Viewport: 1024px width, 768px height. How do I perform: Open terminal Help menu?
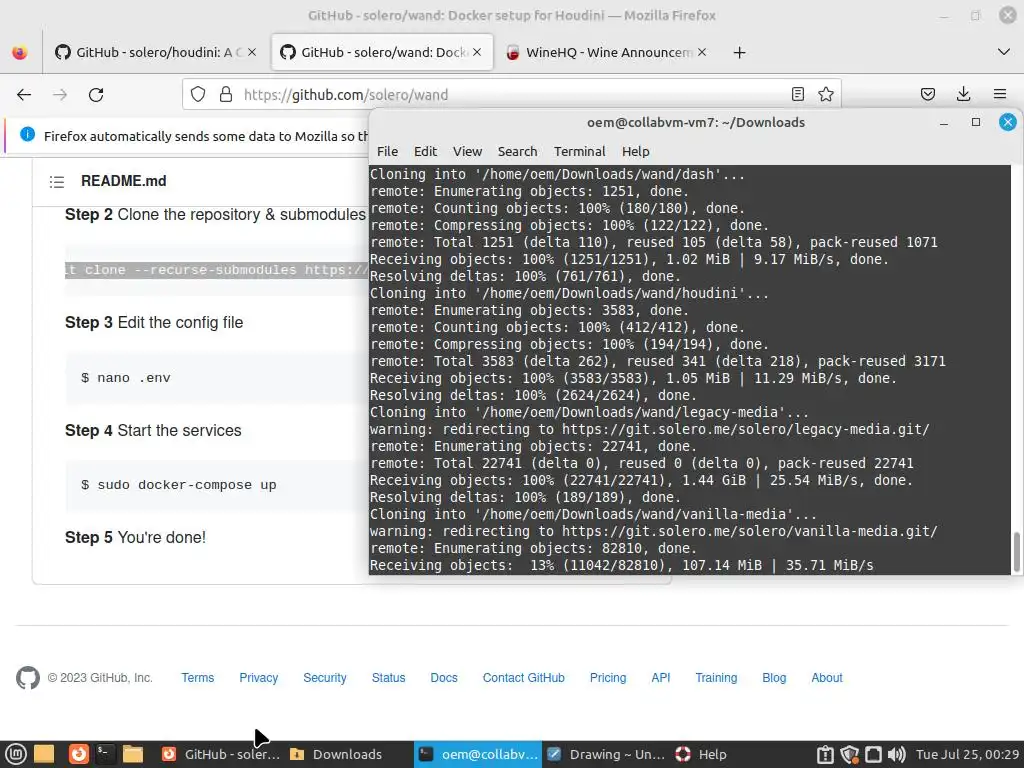tap(635, 152)
